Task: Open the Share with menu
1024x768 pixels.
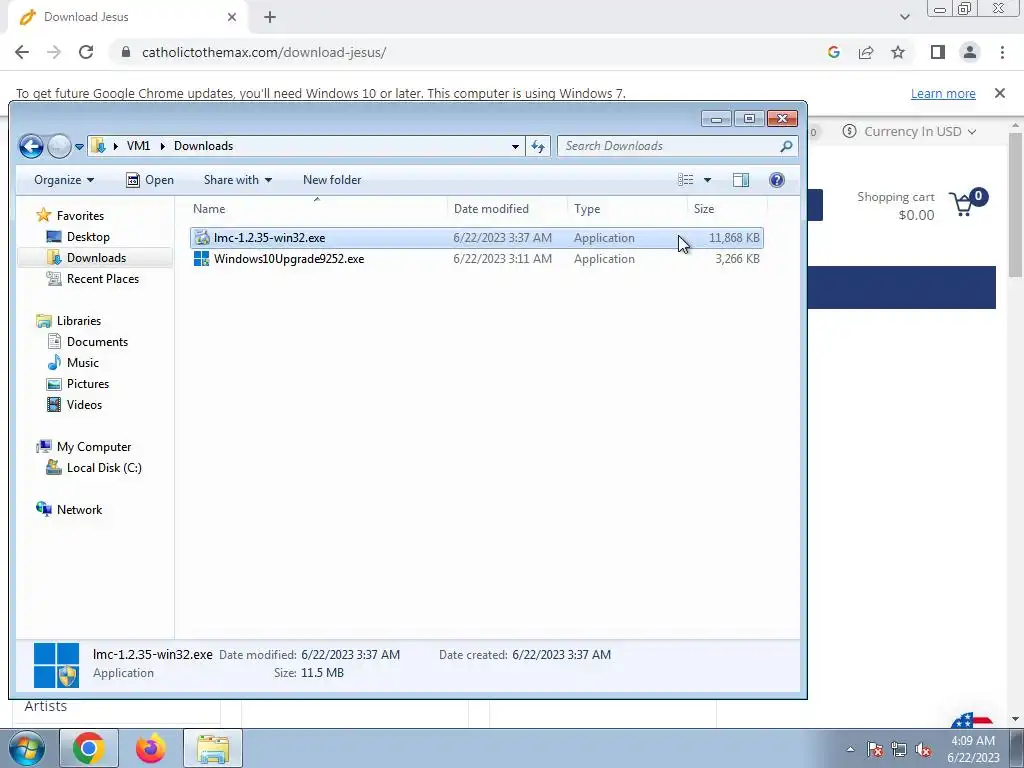Action: tap(238, 180)
